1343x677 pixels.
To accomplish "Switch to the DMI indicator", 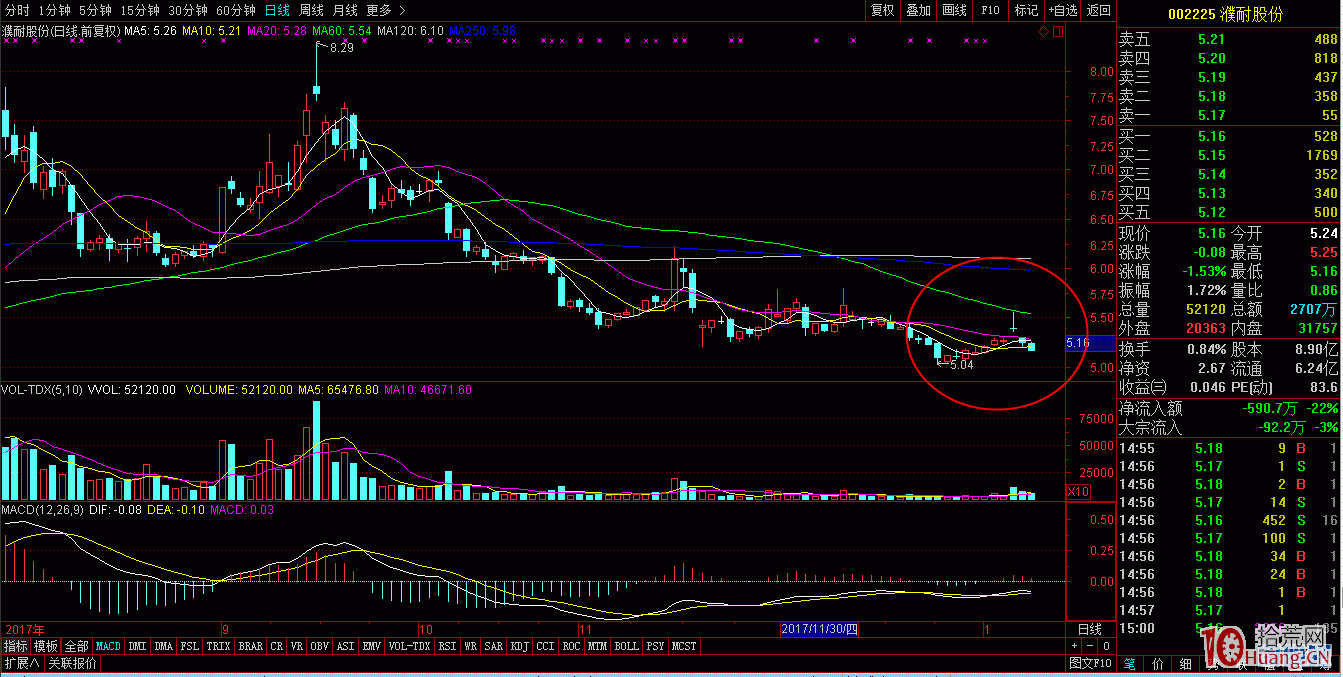I will [137, 646].
